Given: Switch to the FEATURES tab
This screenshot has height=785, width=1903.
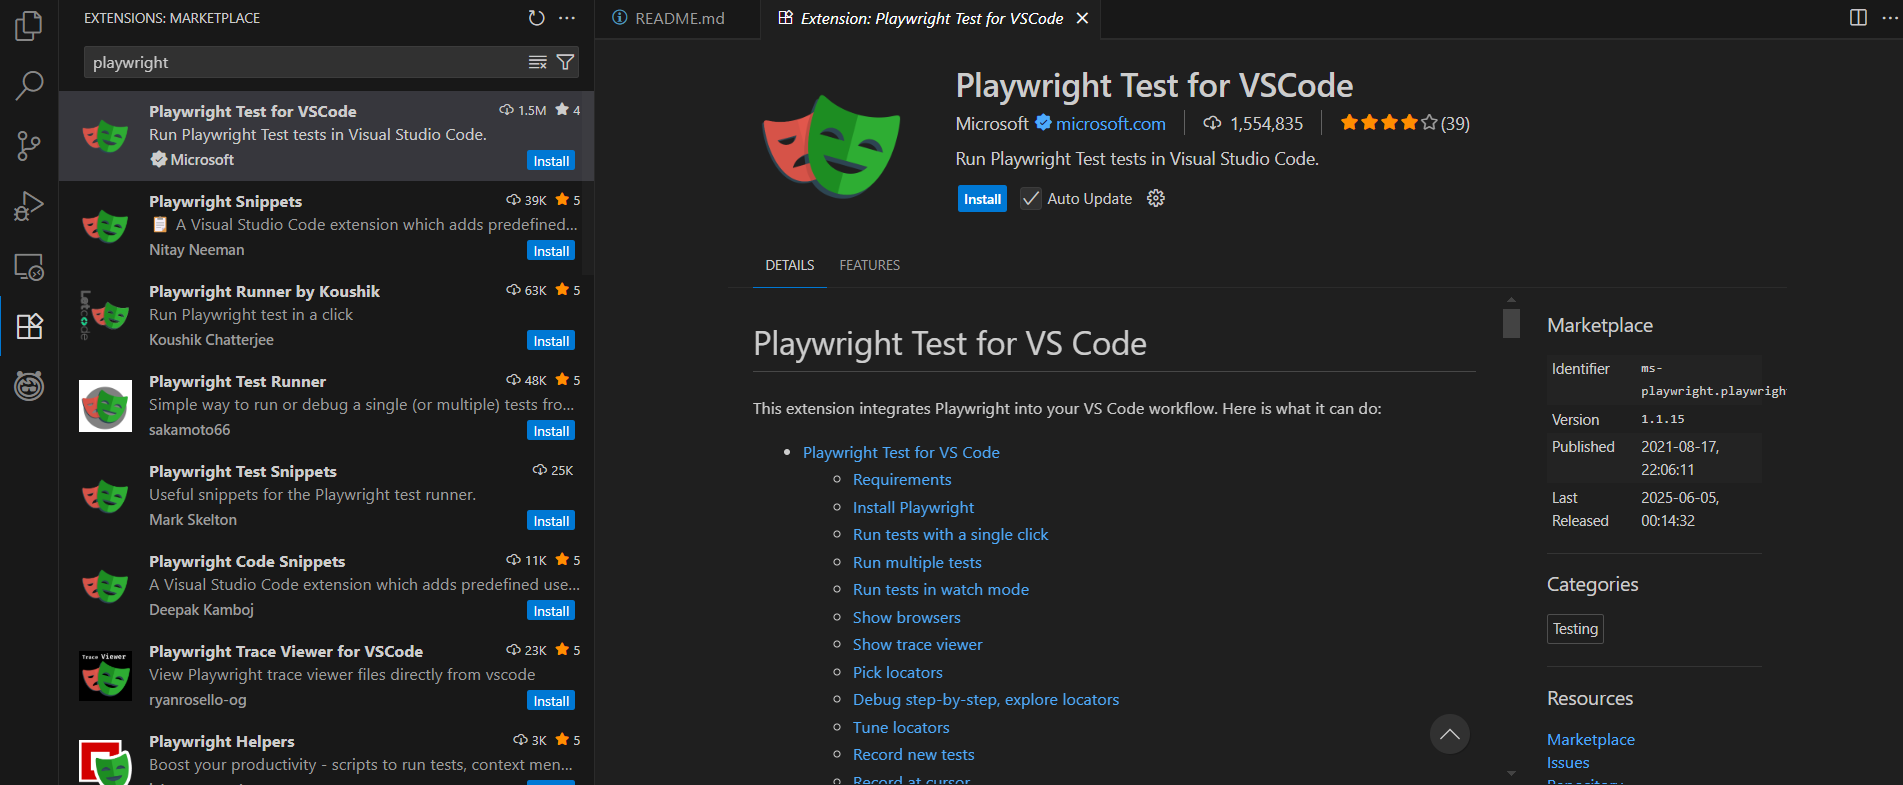Looking at the screenshot, I should [x=870, y=265].
